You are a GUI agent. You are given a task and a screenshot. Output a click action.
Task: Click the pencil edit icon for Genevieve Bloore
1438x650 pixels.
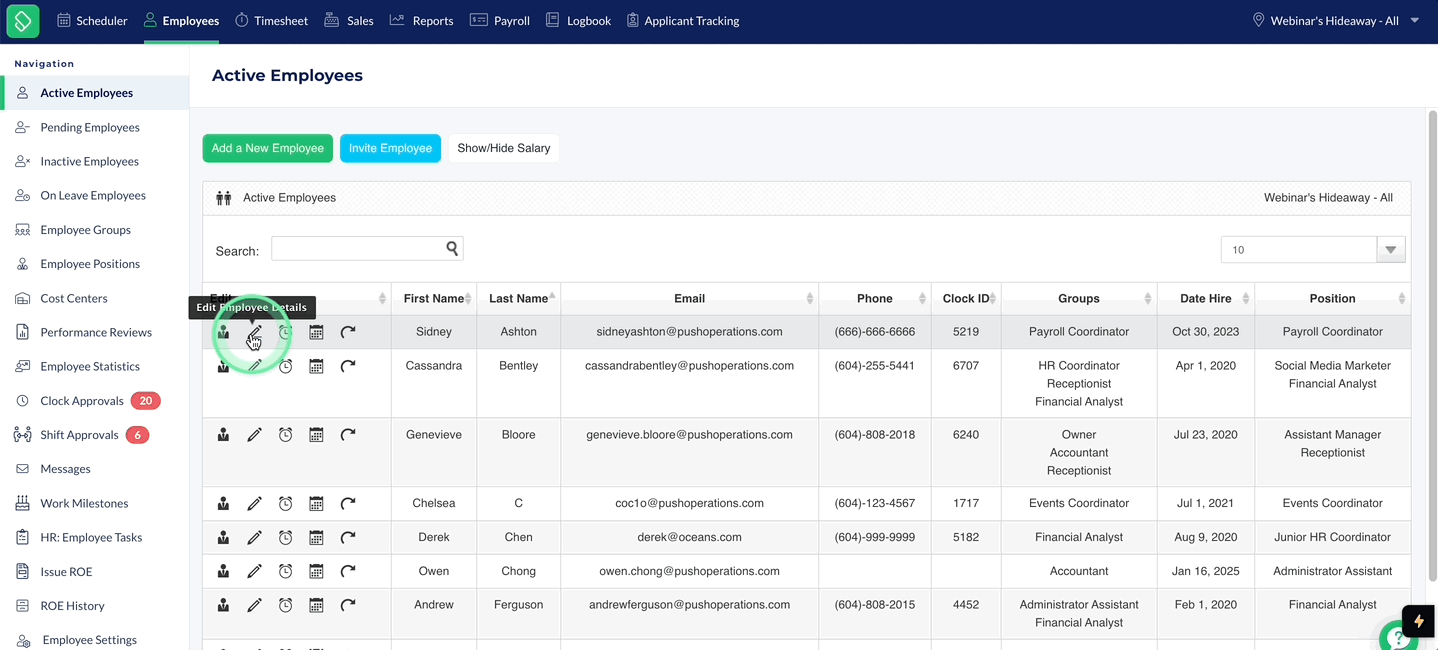click(255, 435)
